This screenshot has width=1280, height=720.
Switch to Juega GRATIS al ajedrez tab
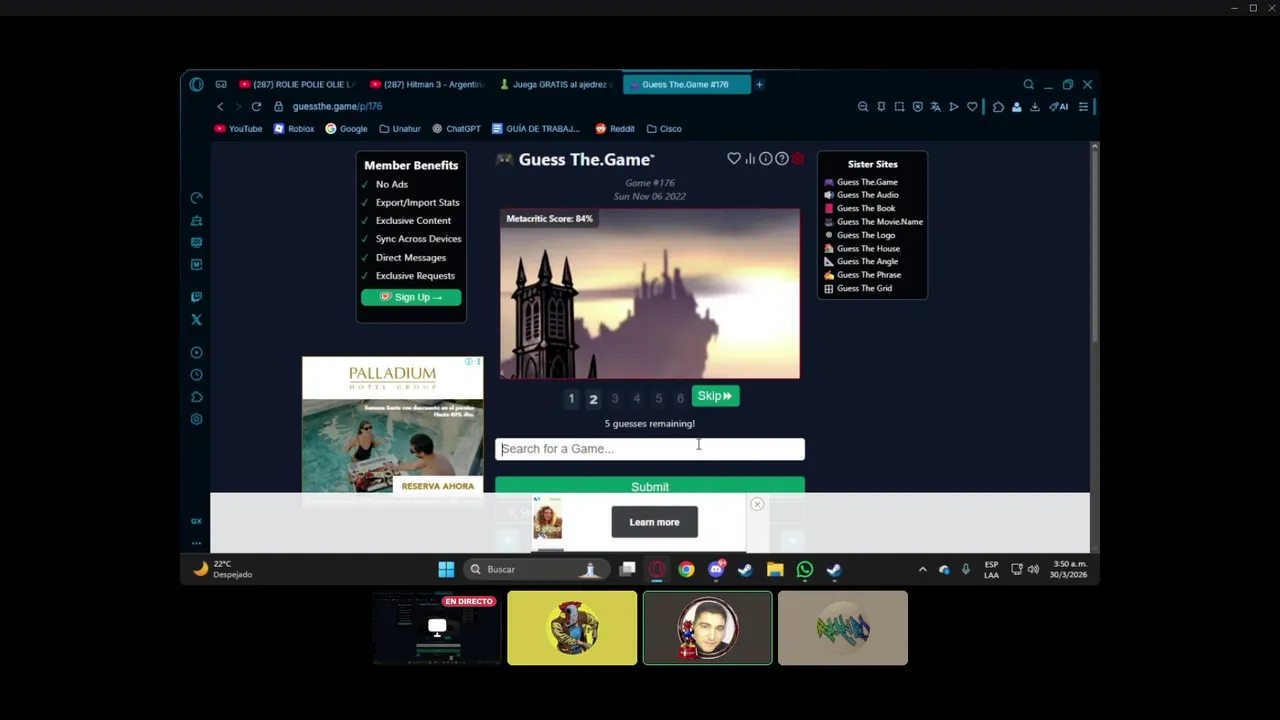pos(557,85)
